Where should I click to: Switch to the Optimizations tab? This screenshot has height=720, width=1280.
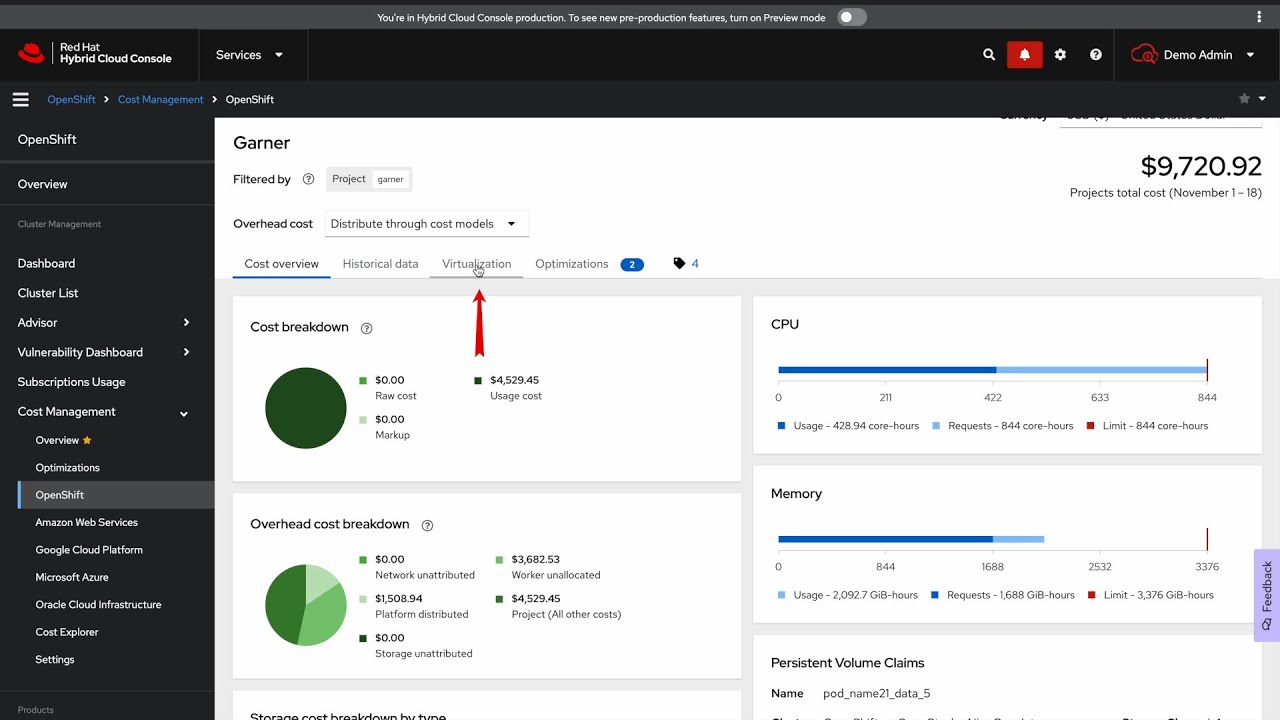572,264
